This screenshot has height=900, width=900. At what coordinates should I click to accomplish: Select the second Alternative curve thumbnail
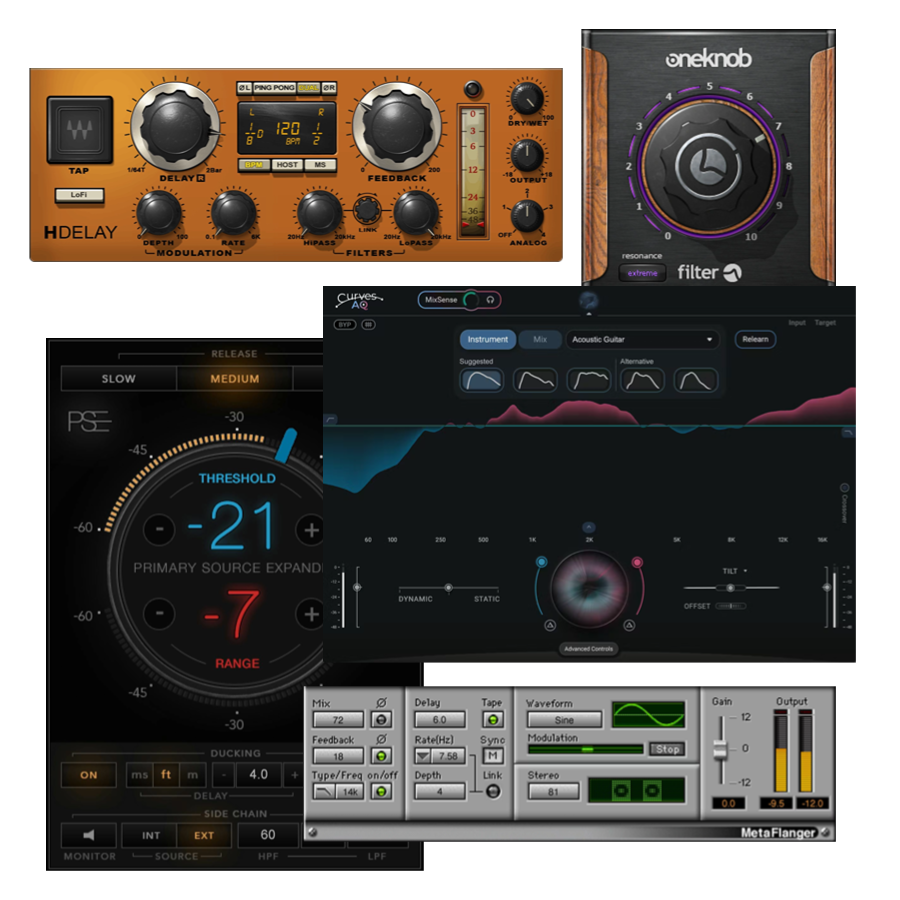click(696, 381)
